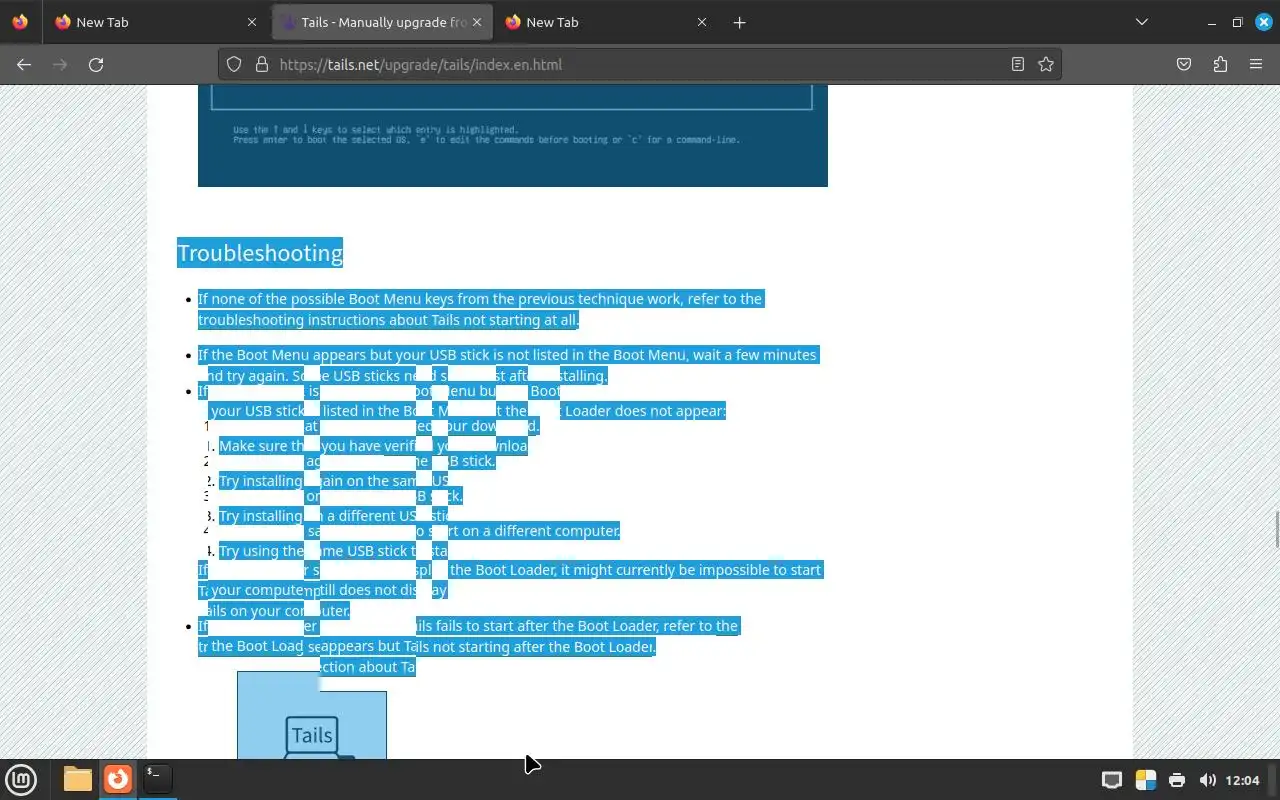Open a new tab with plus button
This screenshot has height=800, width=1280.
coord(739,22)
